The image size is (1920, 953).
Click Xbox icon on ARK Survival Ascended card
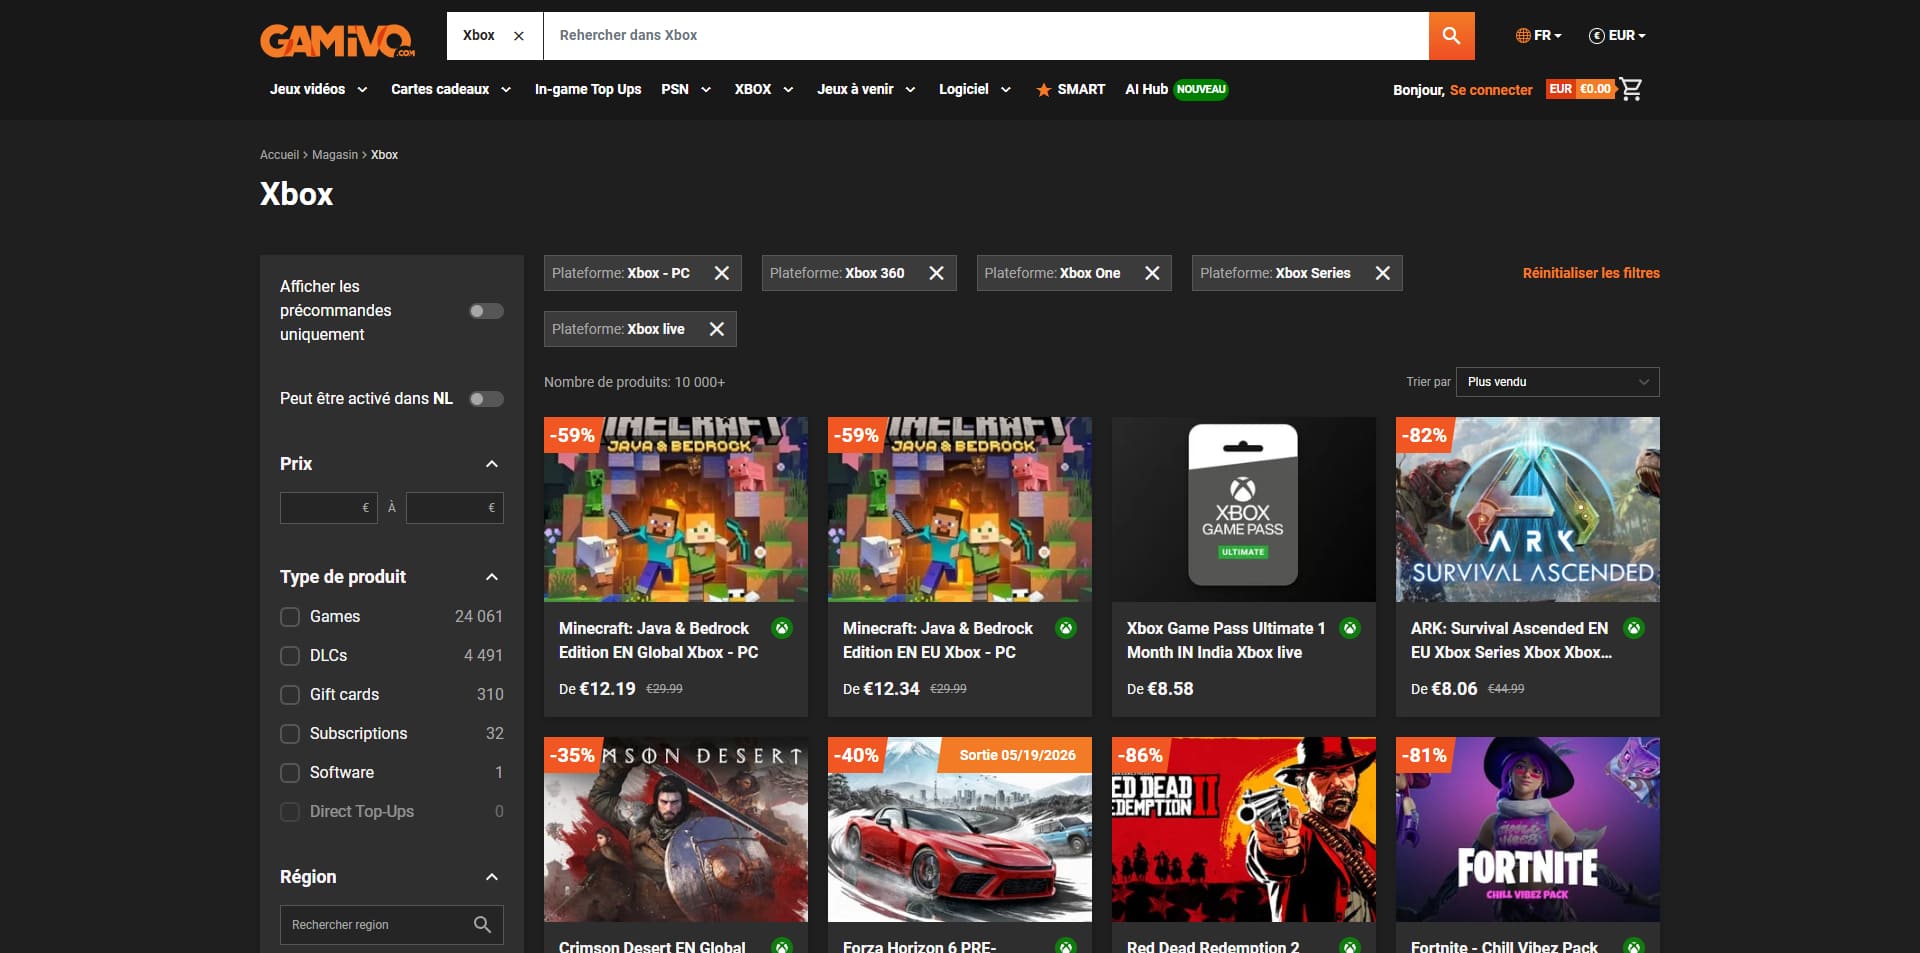1634,628
